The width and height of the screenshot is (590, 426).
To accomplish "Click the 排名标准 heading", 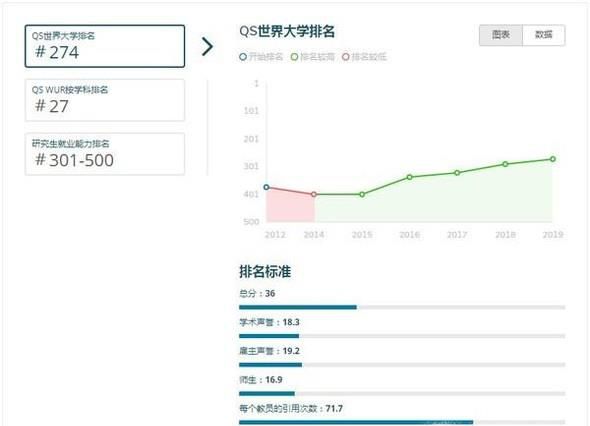I will coord(265,271).
